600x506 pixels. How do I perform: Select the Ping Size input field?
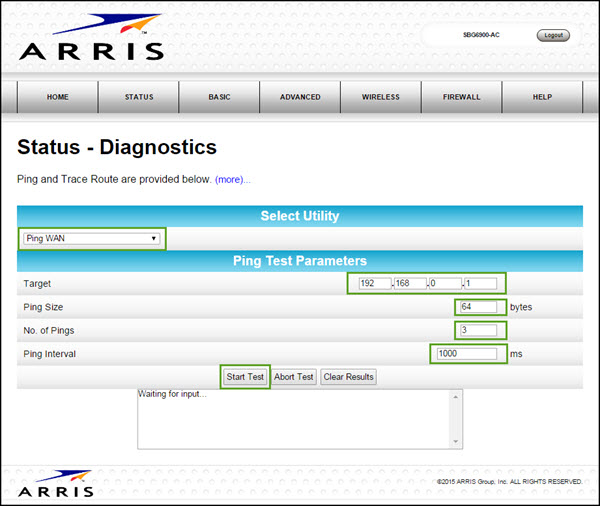(x=479, y=307)
